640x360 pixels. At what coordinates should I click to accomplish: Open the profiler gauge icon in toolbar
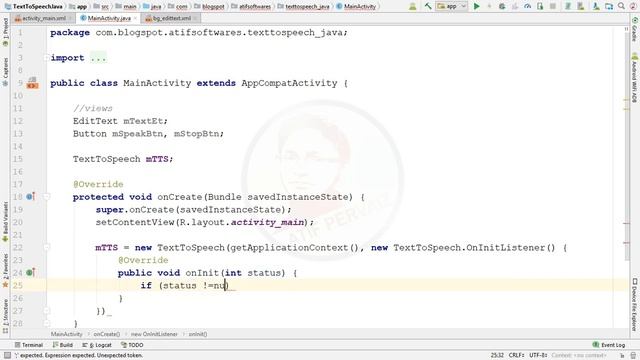point(527,6)
